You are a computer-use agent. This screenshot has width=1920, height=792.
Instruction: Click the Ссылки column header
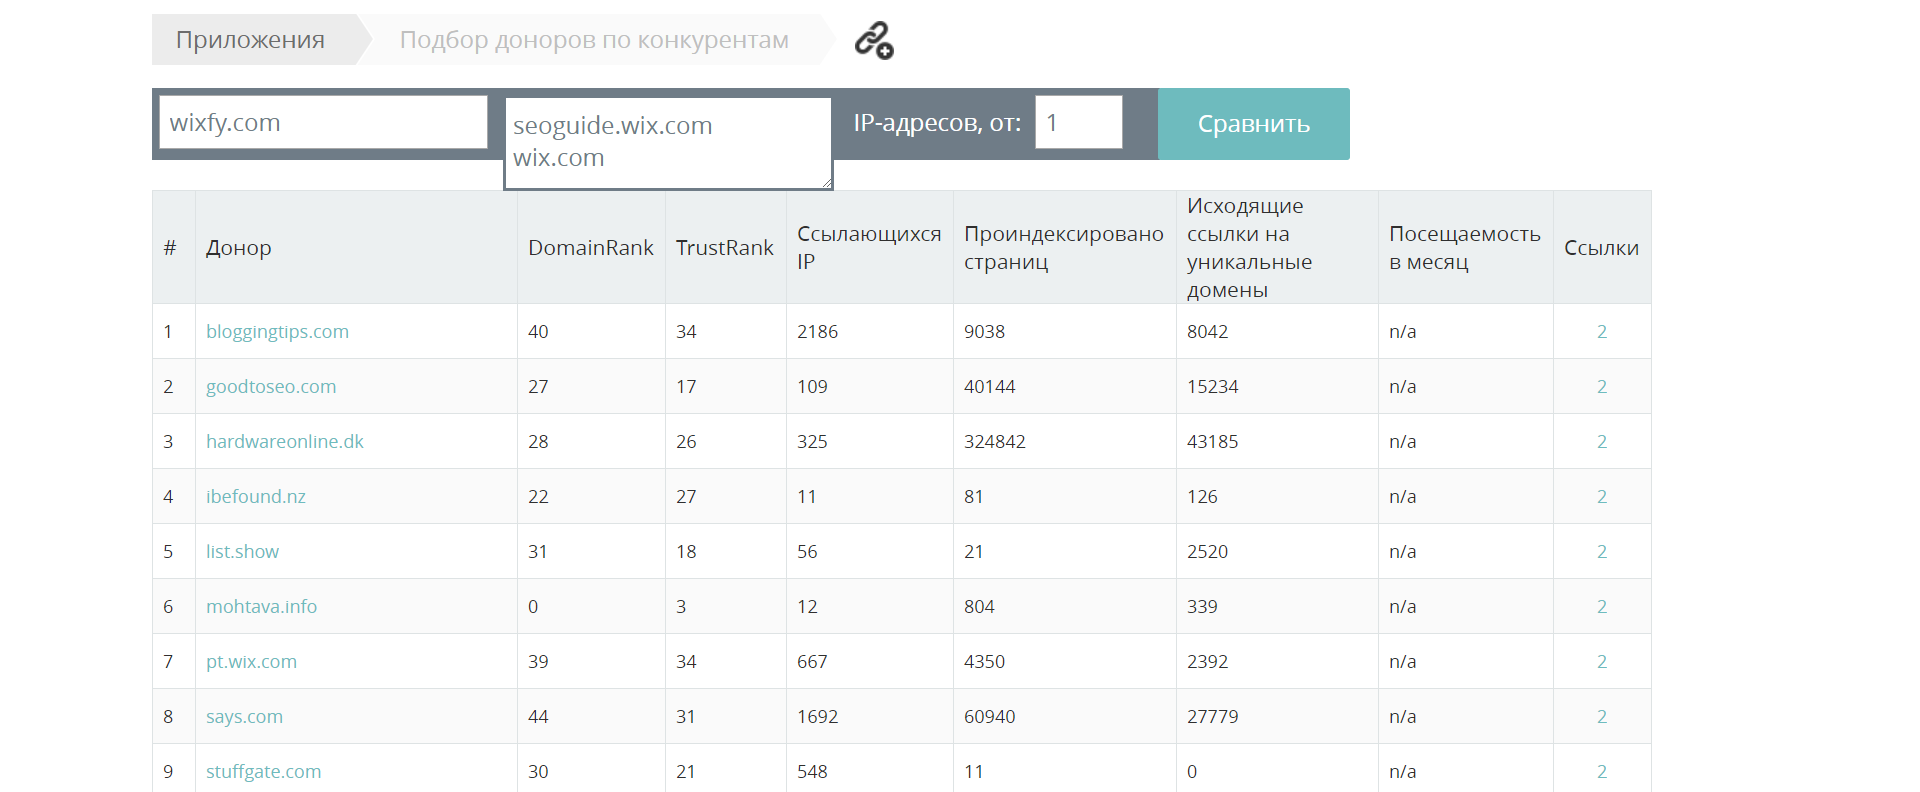point(1601,248)
